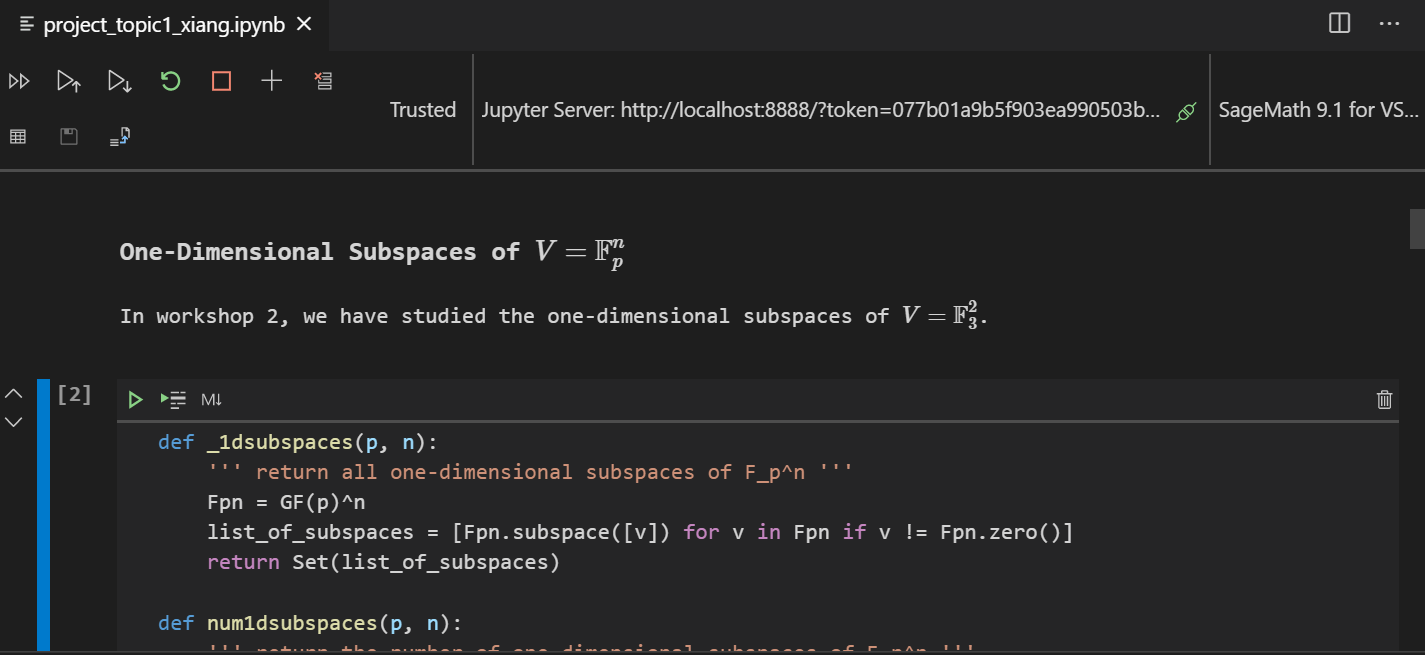Expand the cell using the down chevron
The image size is (1425, 655).
coord(13,422)
